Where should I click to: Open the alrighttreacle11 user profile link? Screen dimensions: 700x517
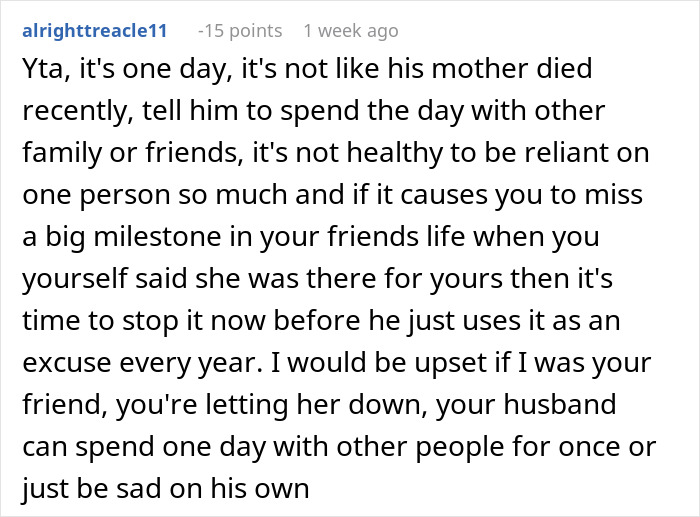(x=95, y=31)
